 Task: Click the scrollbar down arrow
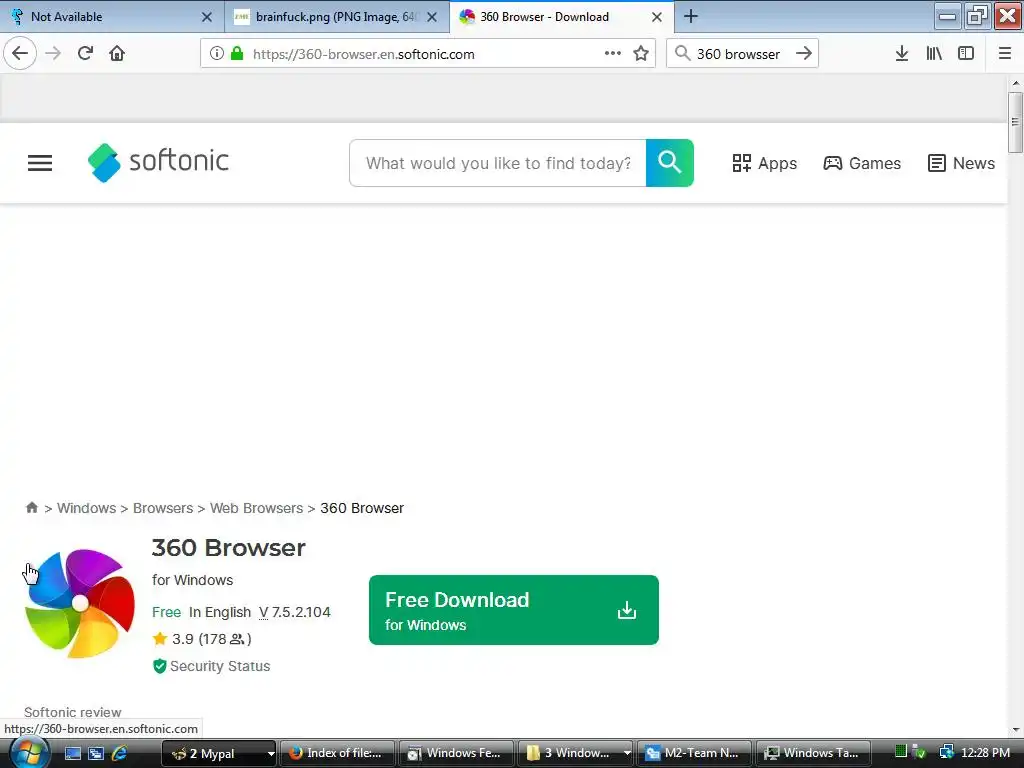coord(1015,730)
